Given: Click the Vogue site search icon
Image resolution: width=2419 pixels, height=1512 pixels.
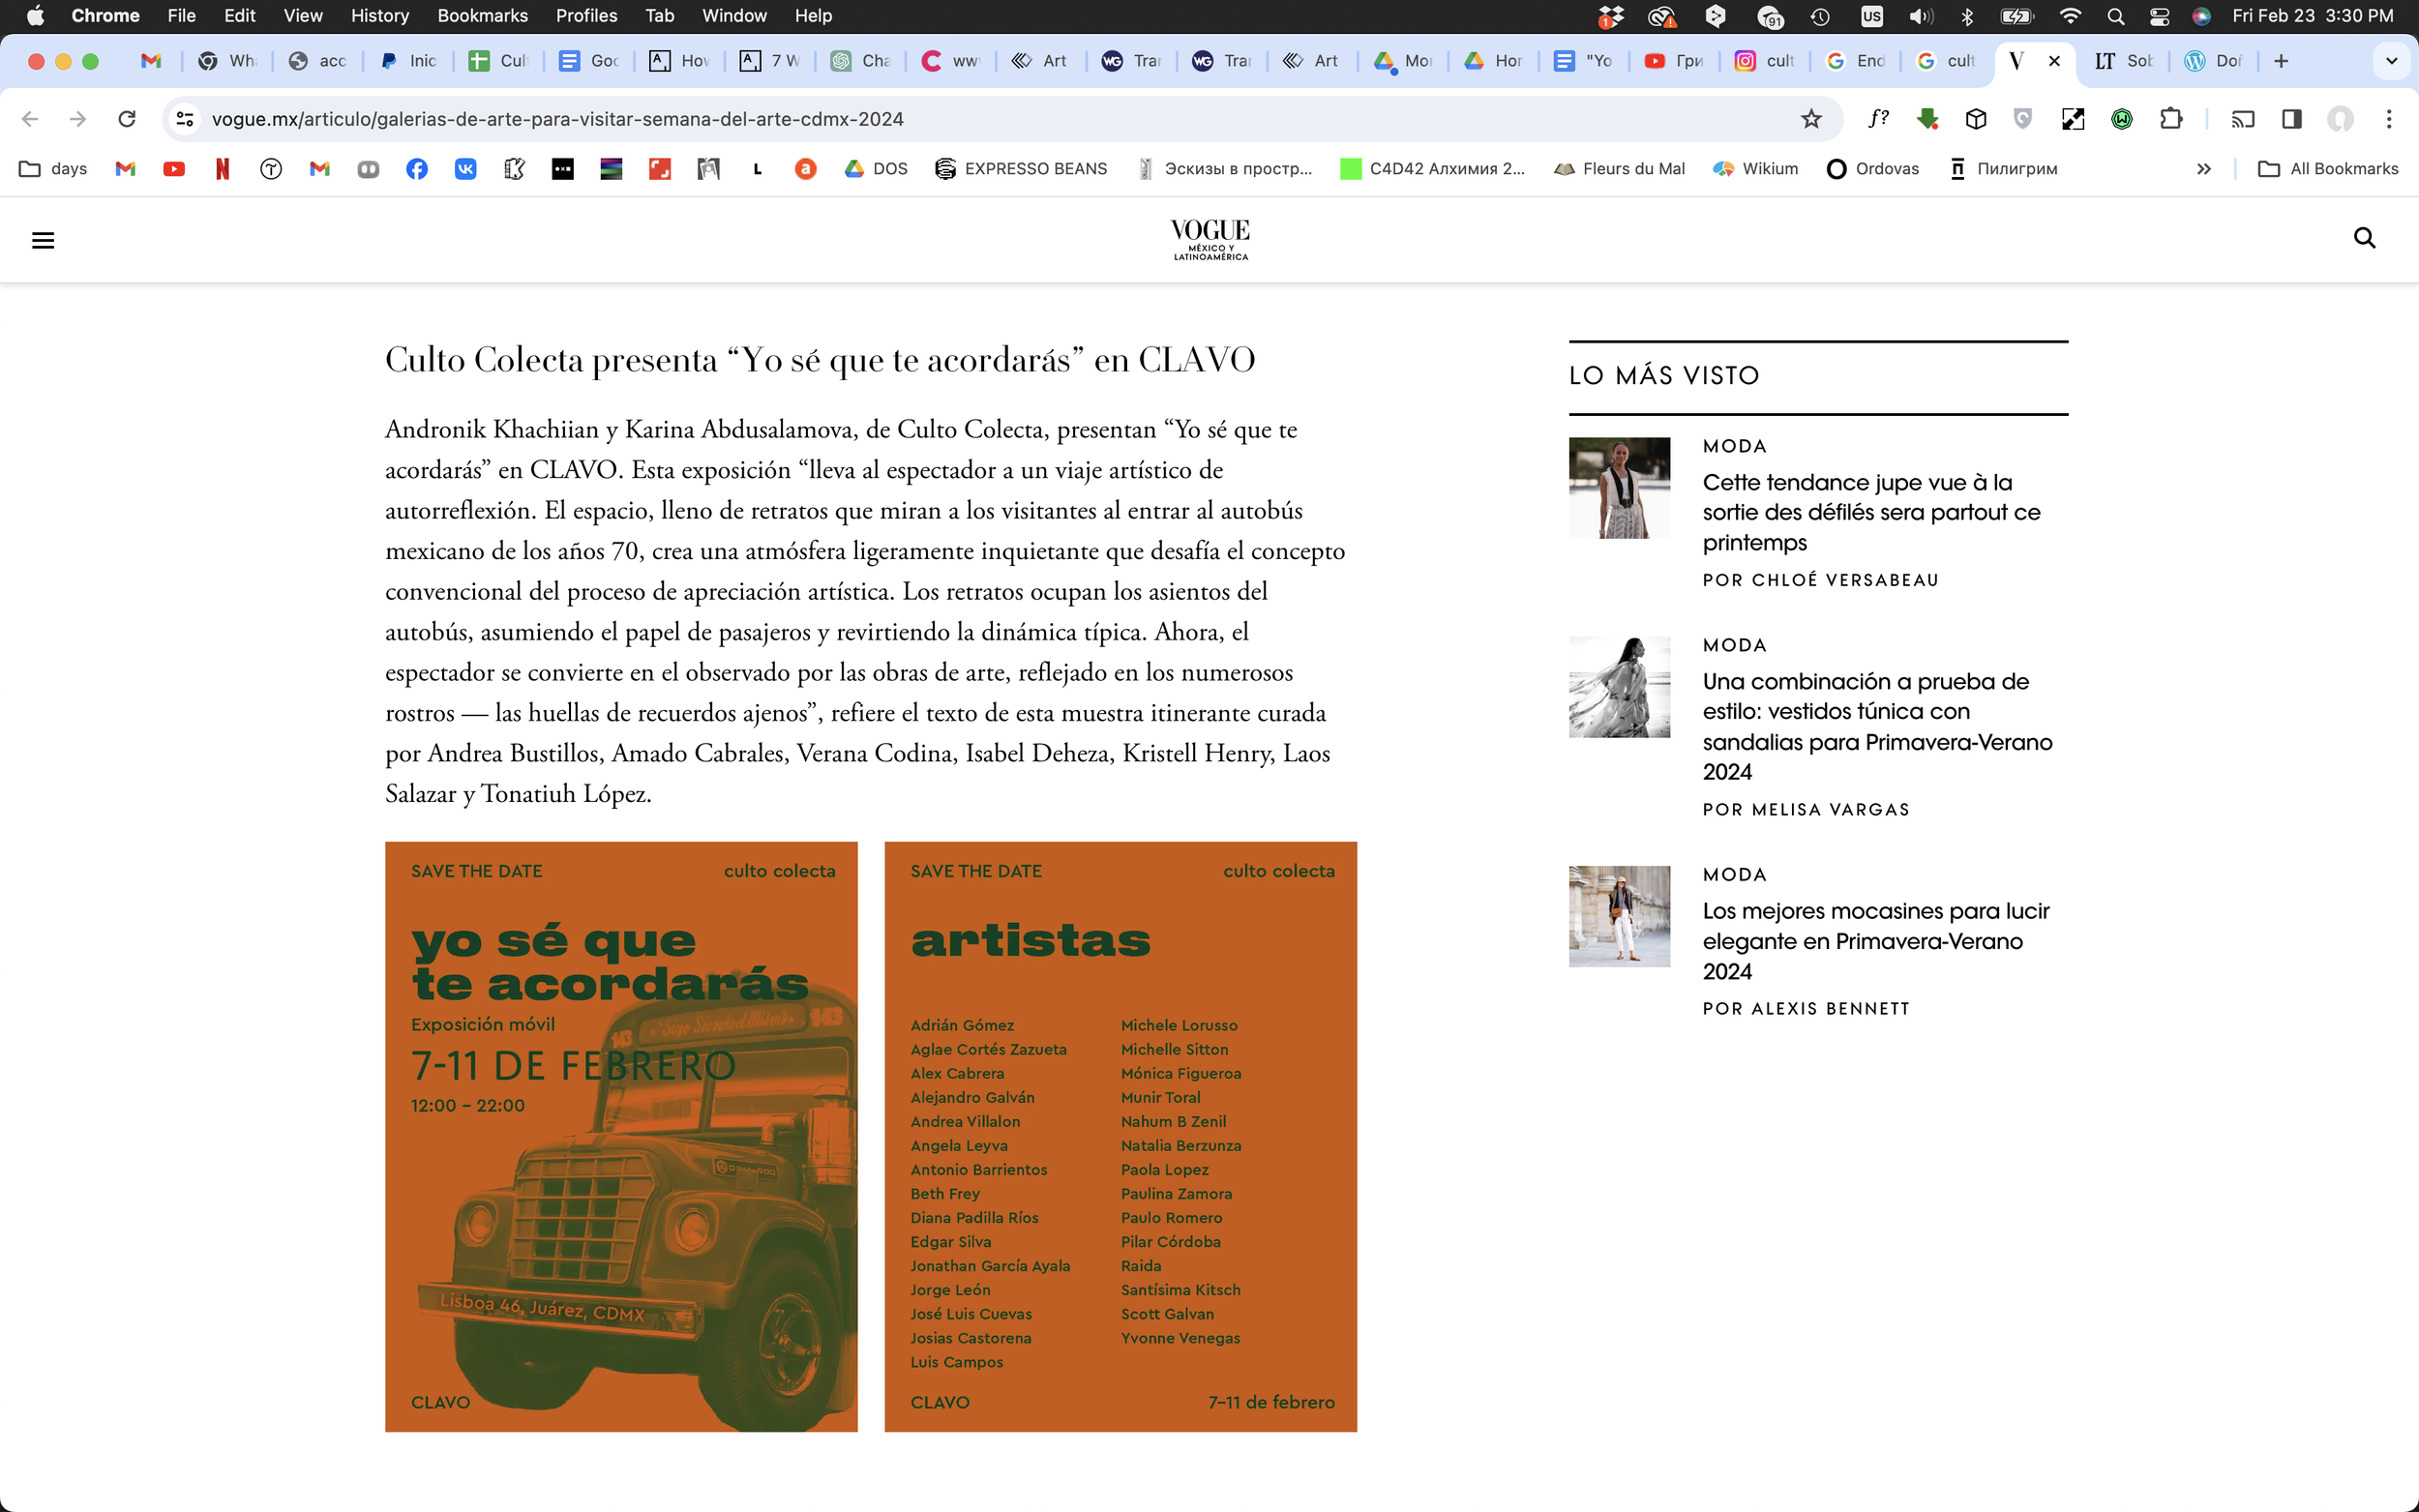Looking at the screenshot, I should point(2364,238).
